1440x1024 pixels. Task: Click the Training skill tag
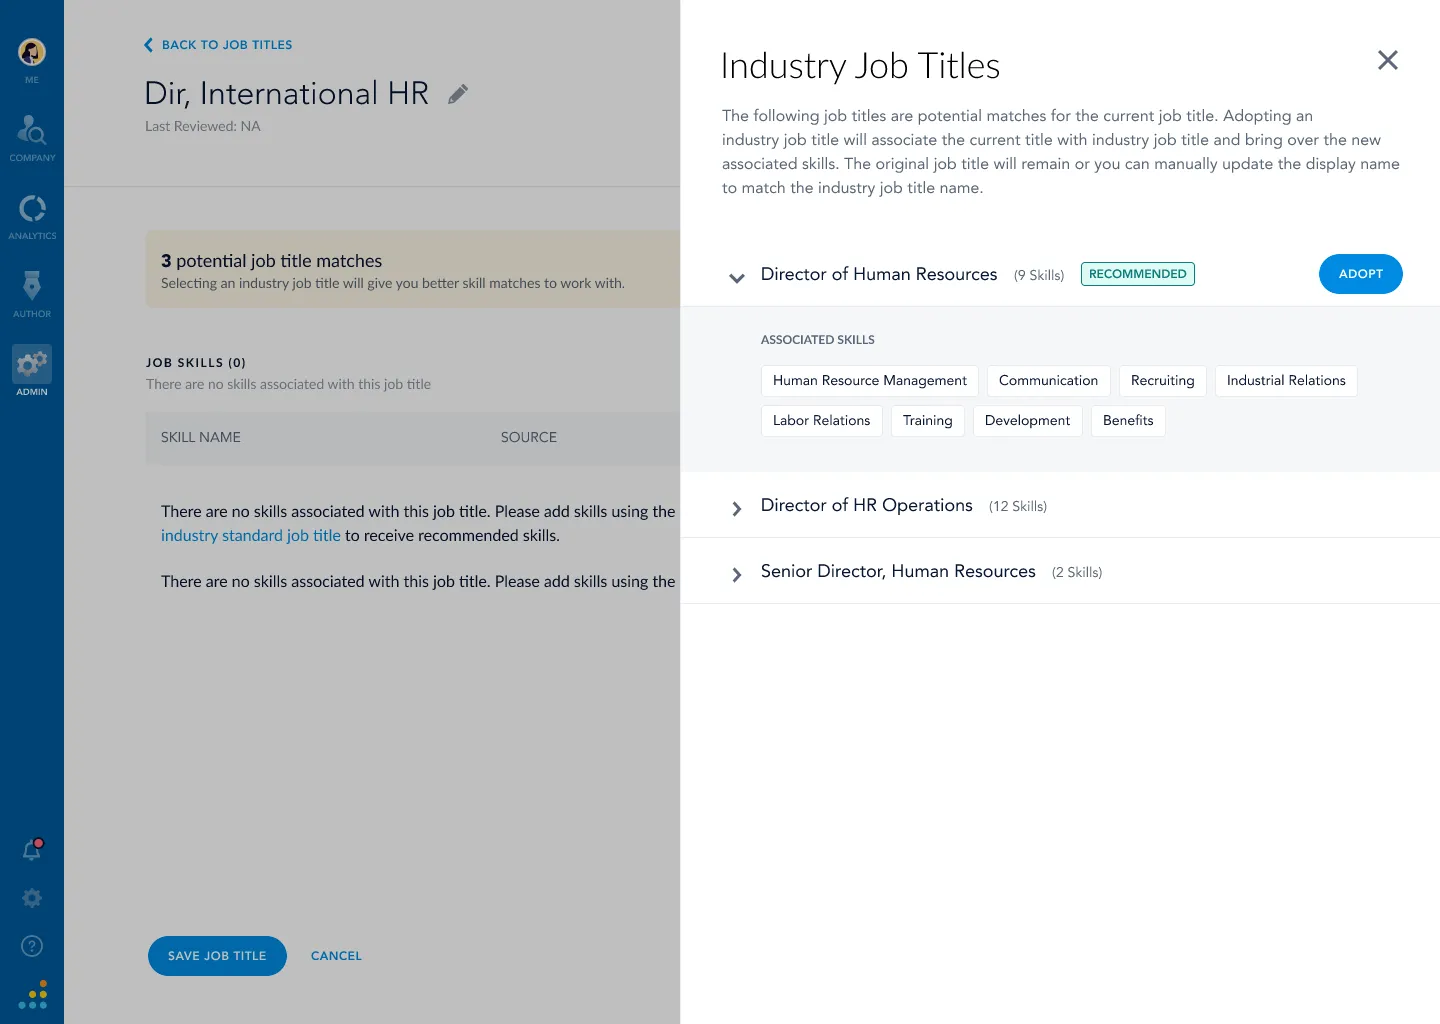click(x=928, y=421)
